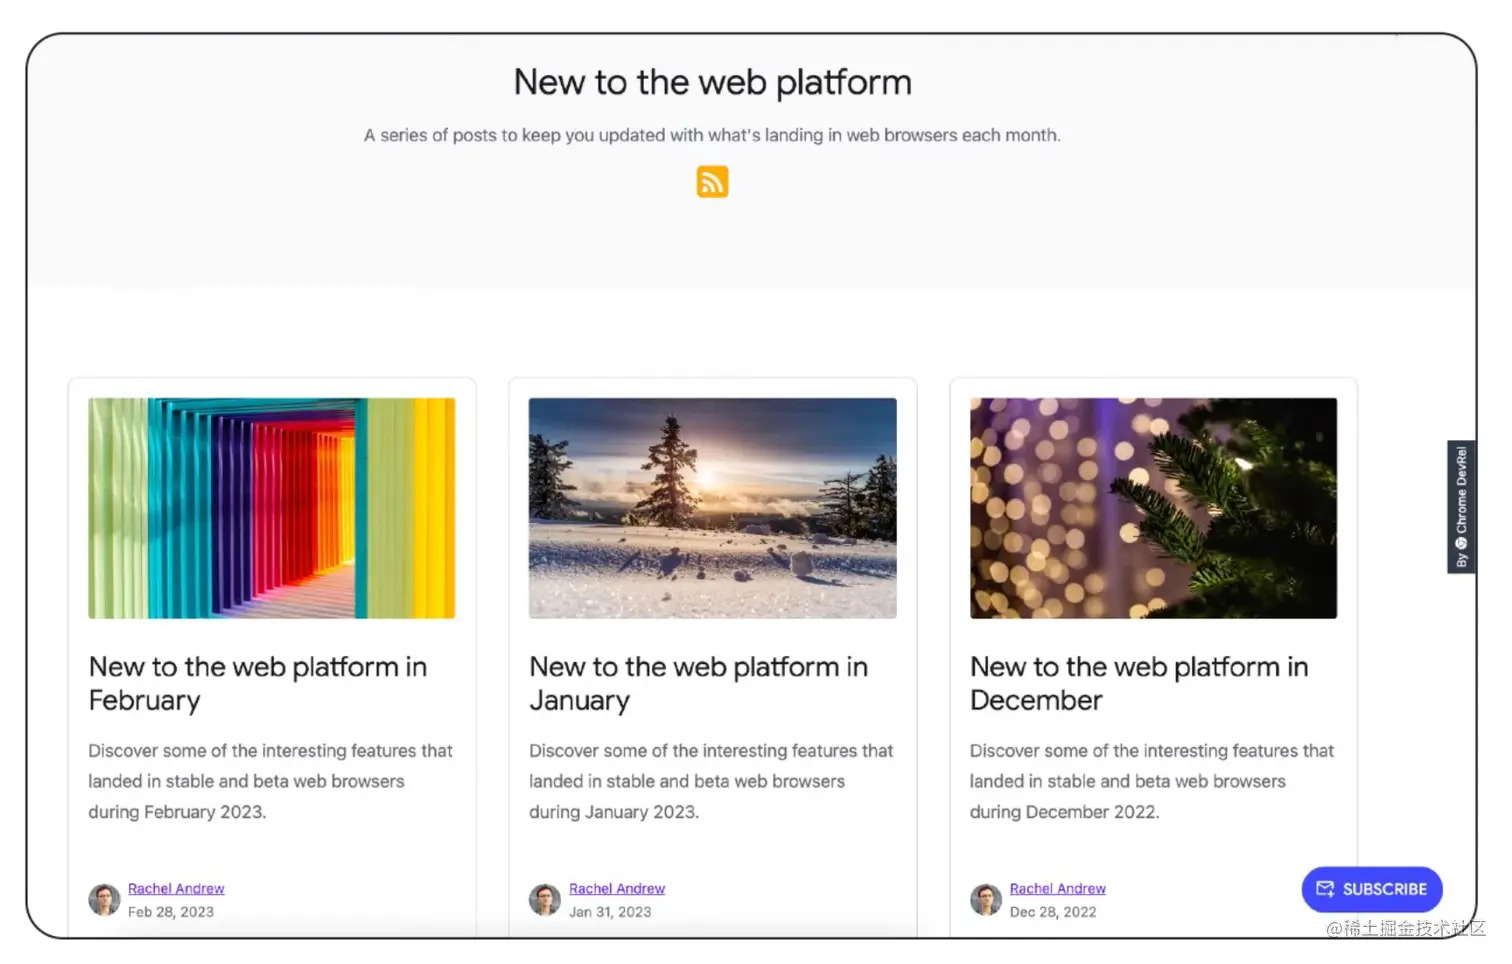Open the Rachel Andrew link dated Jan 31, 2023
The image size is (1512, 964).
pyautogui.click(x=617, y=889)
